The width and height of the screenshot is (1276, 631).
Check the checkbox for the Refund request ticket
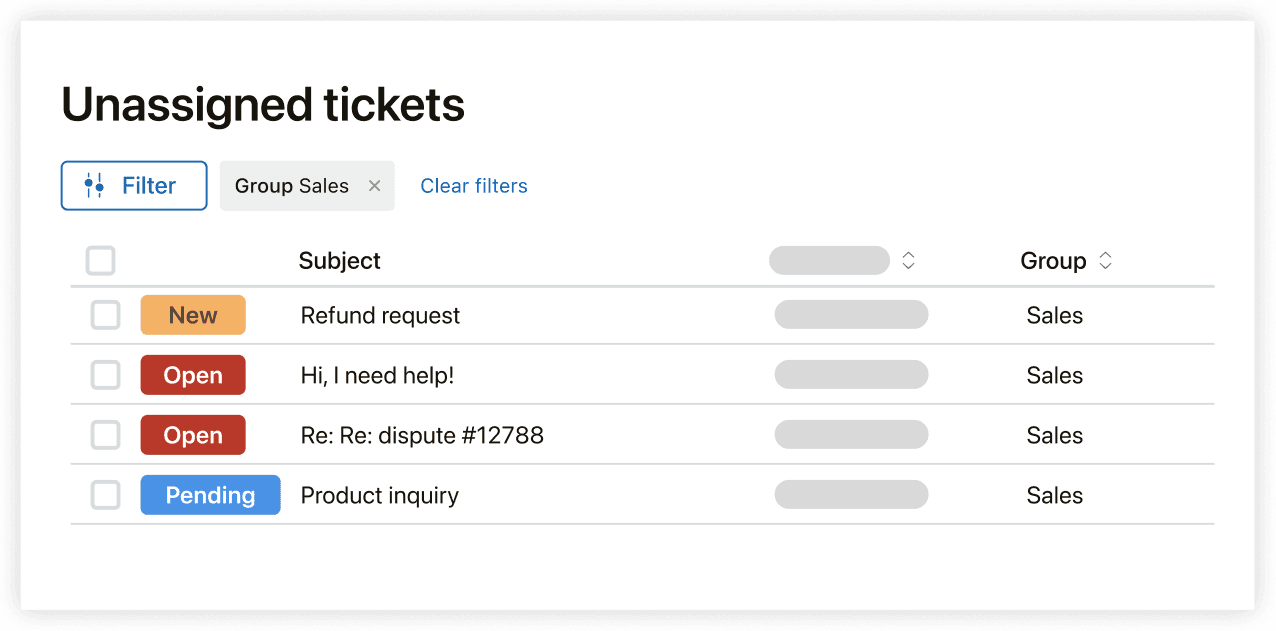point(105,315)
